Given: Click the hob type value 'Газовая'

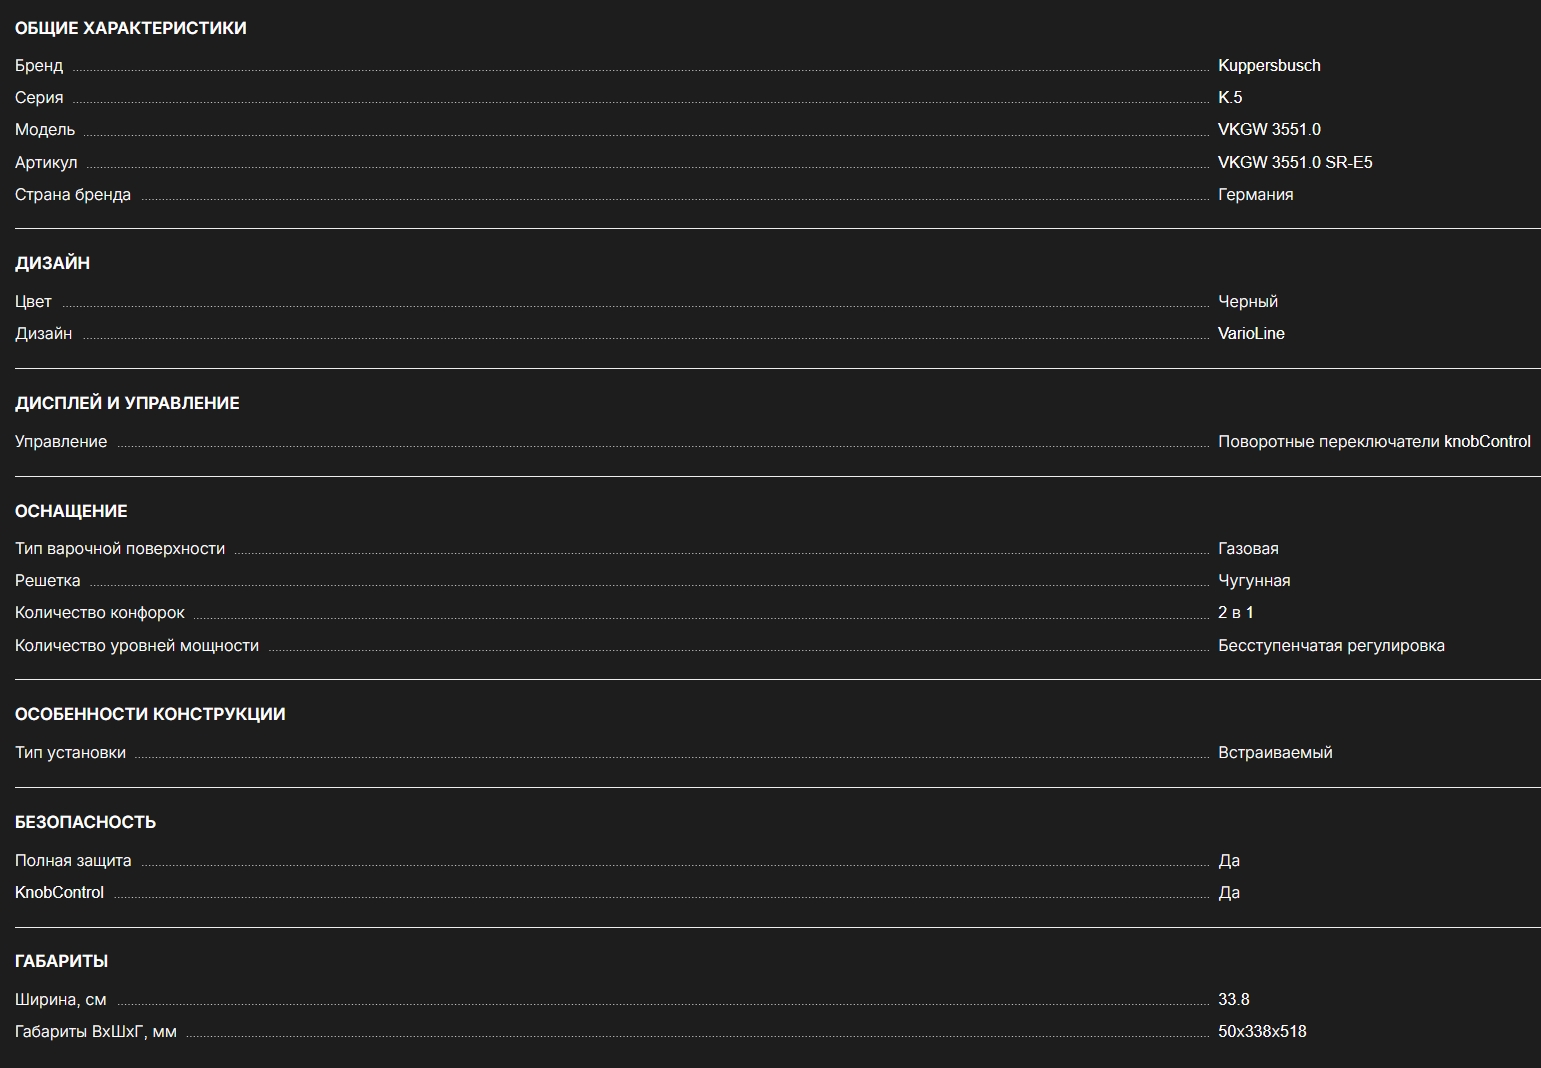Looking at the screenshot, I should 1248,549.
